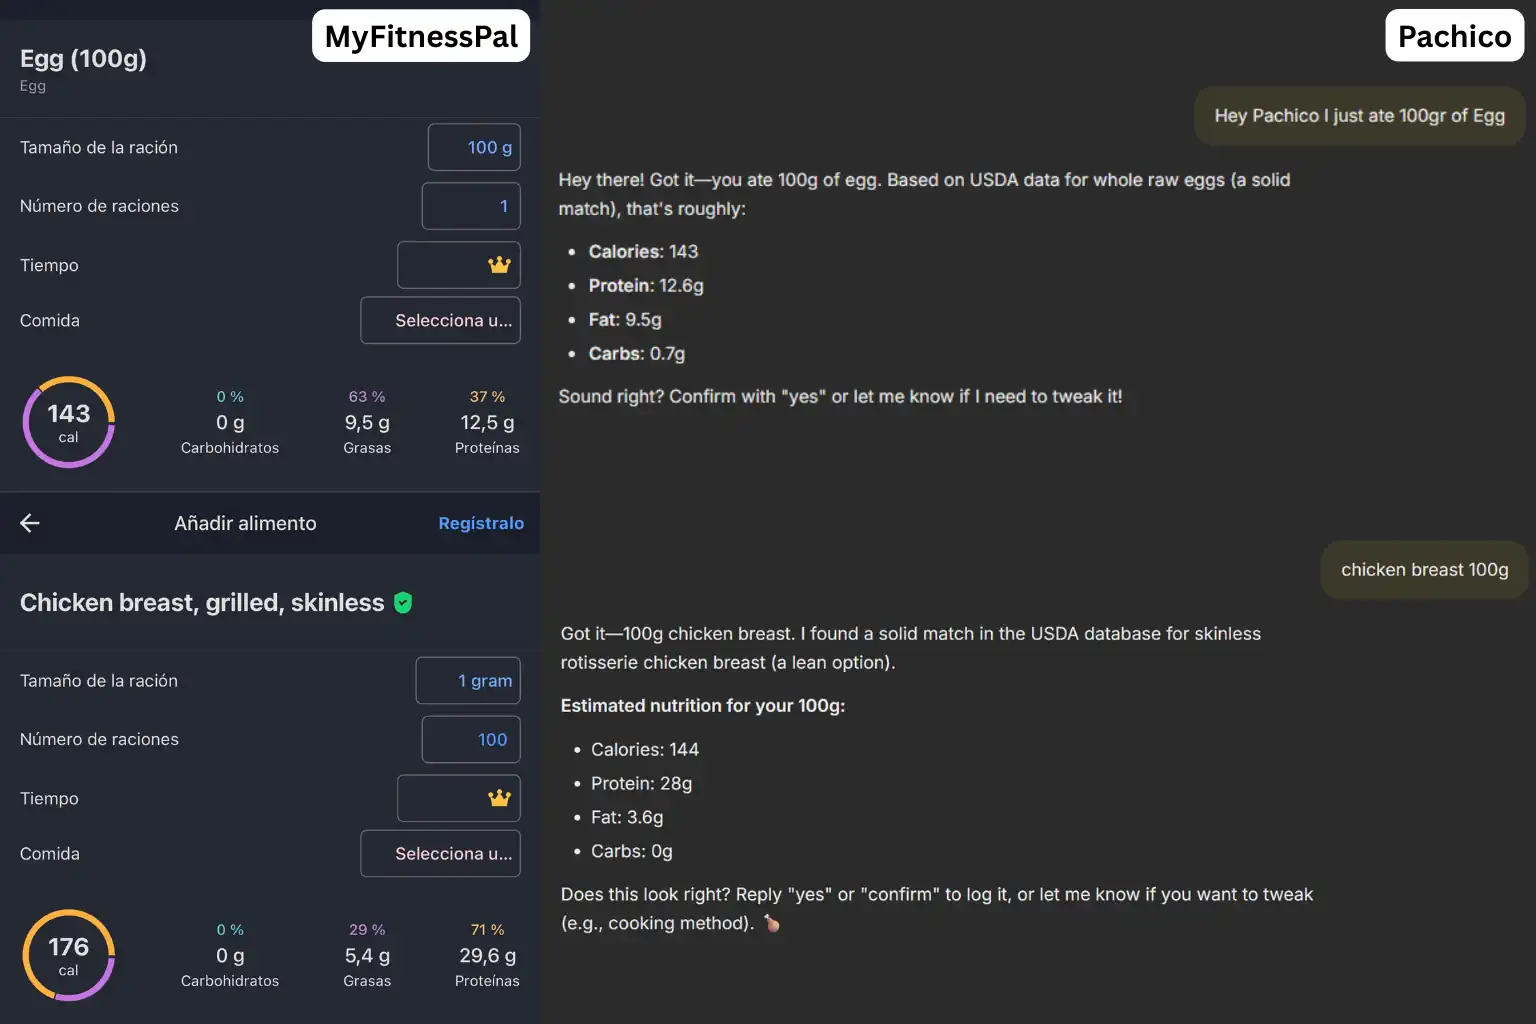The width and height of the screenshot is (1536, 1024).
Task: Click 'Calories: 143' in Pachico's egg reply
Action: (643, 252)
